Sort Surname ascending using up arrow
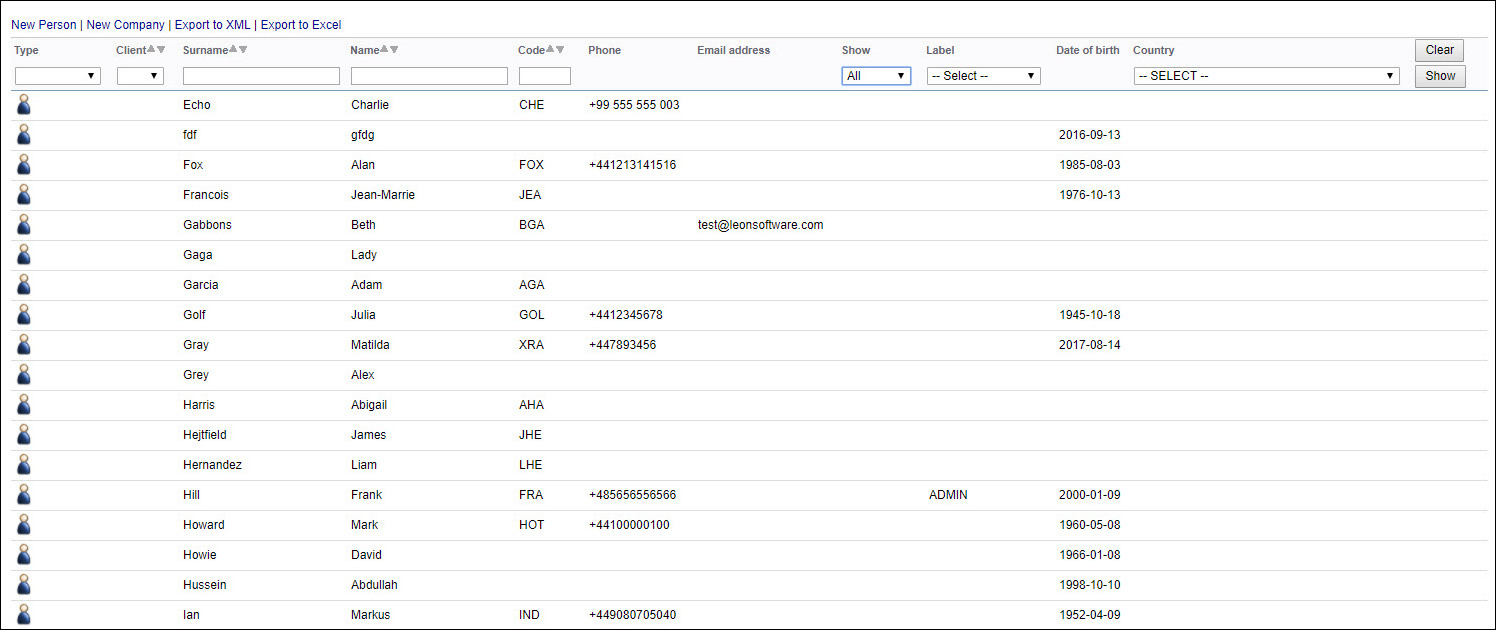Viewport: 1496px width, 630px height. [233, 50]
